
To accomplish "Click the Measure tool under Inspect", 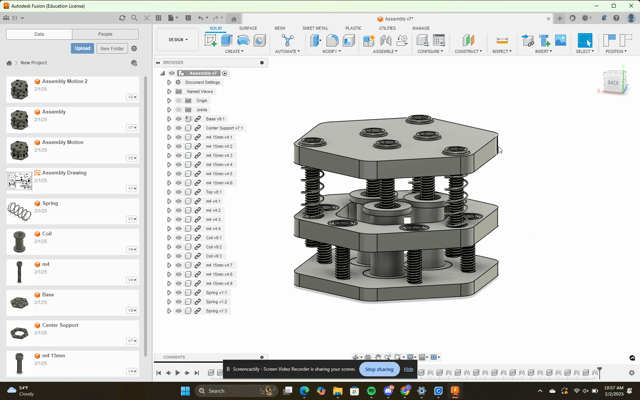I will (x=500, y=40).
